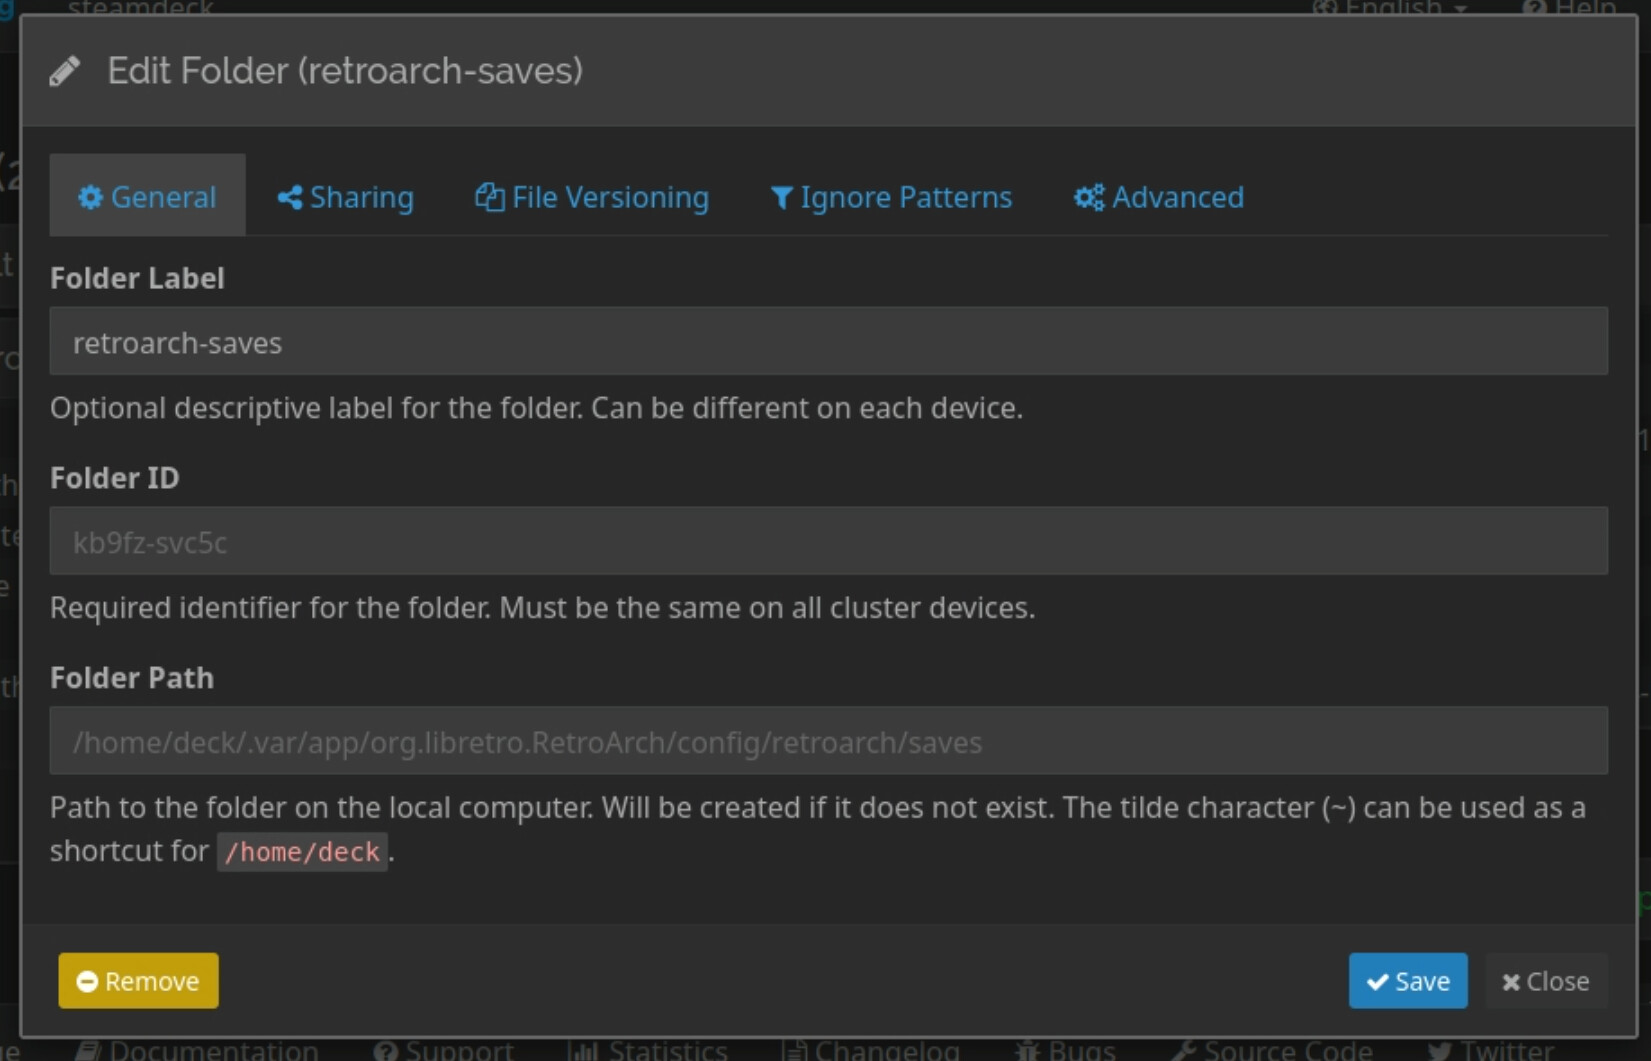Click the cogs icon next to Advanced
The height and width of the screenshot is (1061, 1651).
point(1087,197)
